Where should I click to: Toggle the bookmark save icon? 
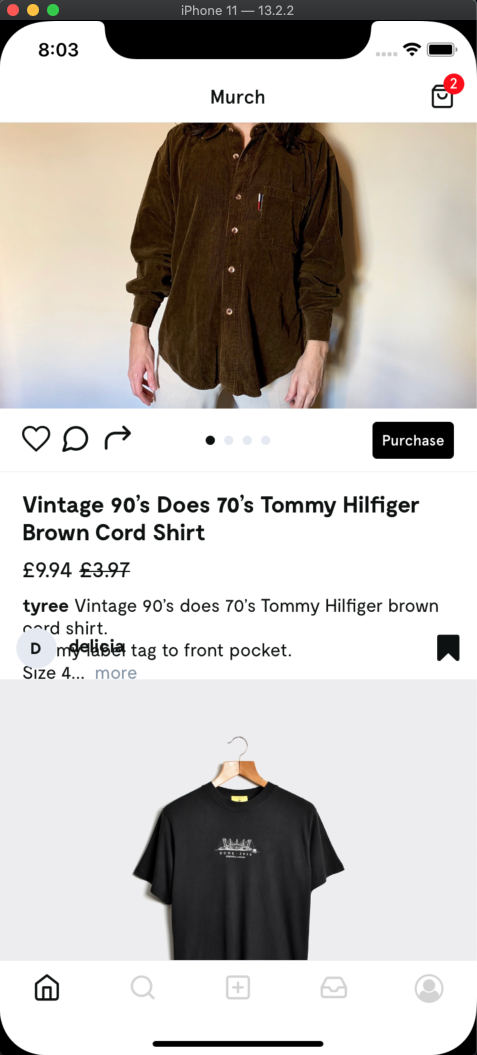(448, 648)
